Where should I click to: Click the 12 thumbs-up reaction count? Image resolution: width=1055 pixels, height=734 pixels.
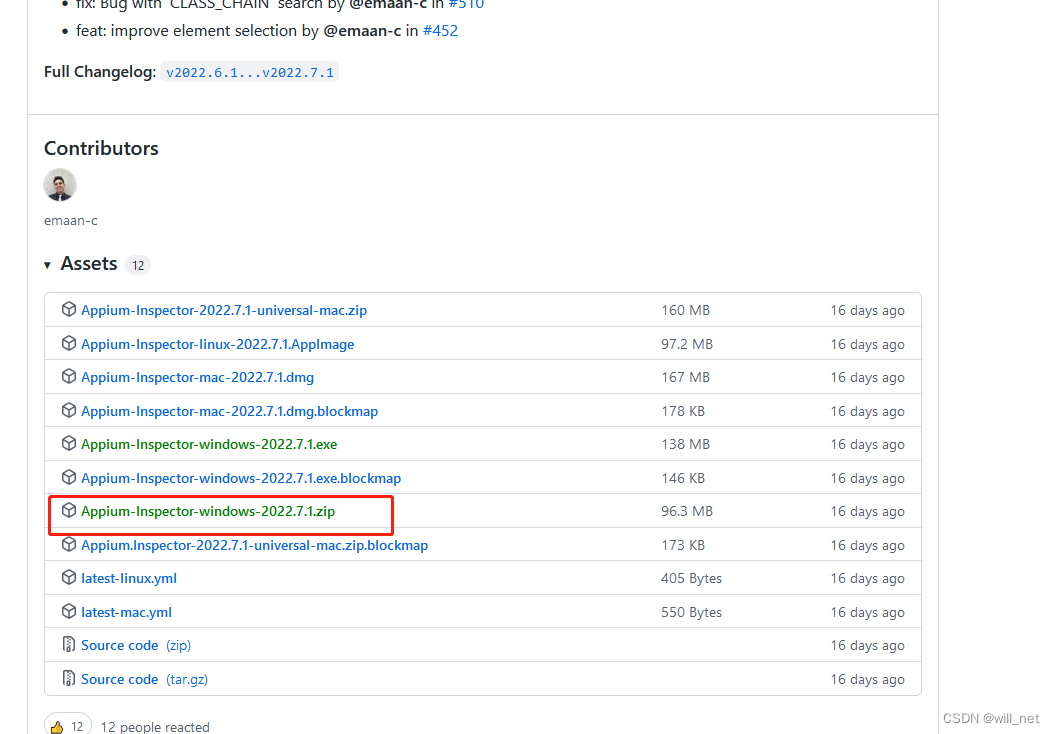(77, 727)
